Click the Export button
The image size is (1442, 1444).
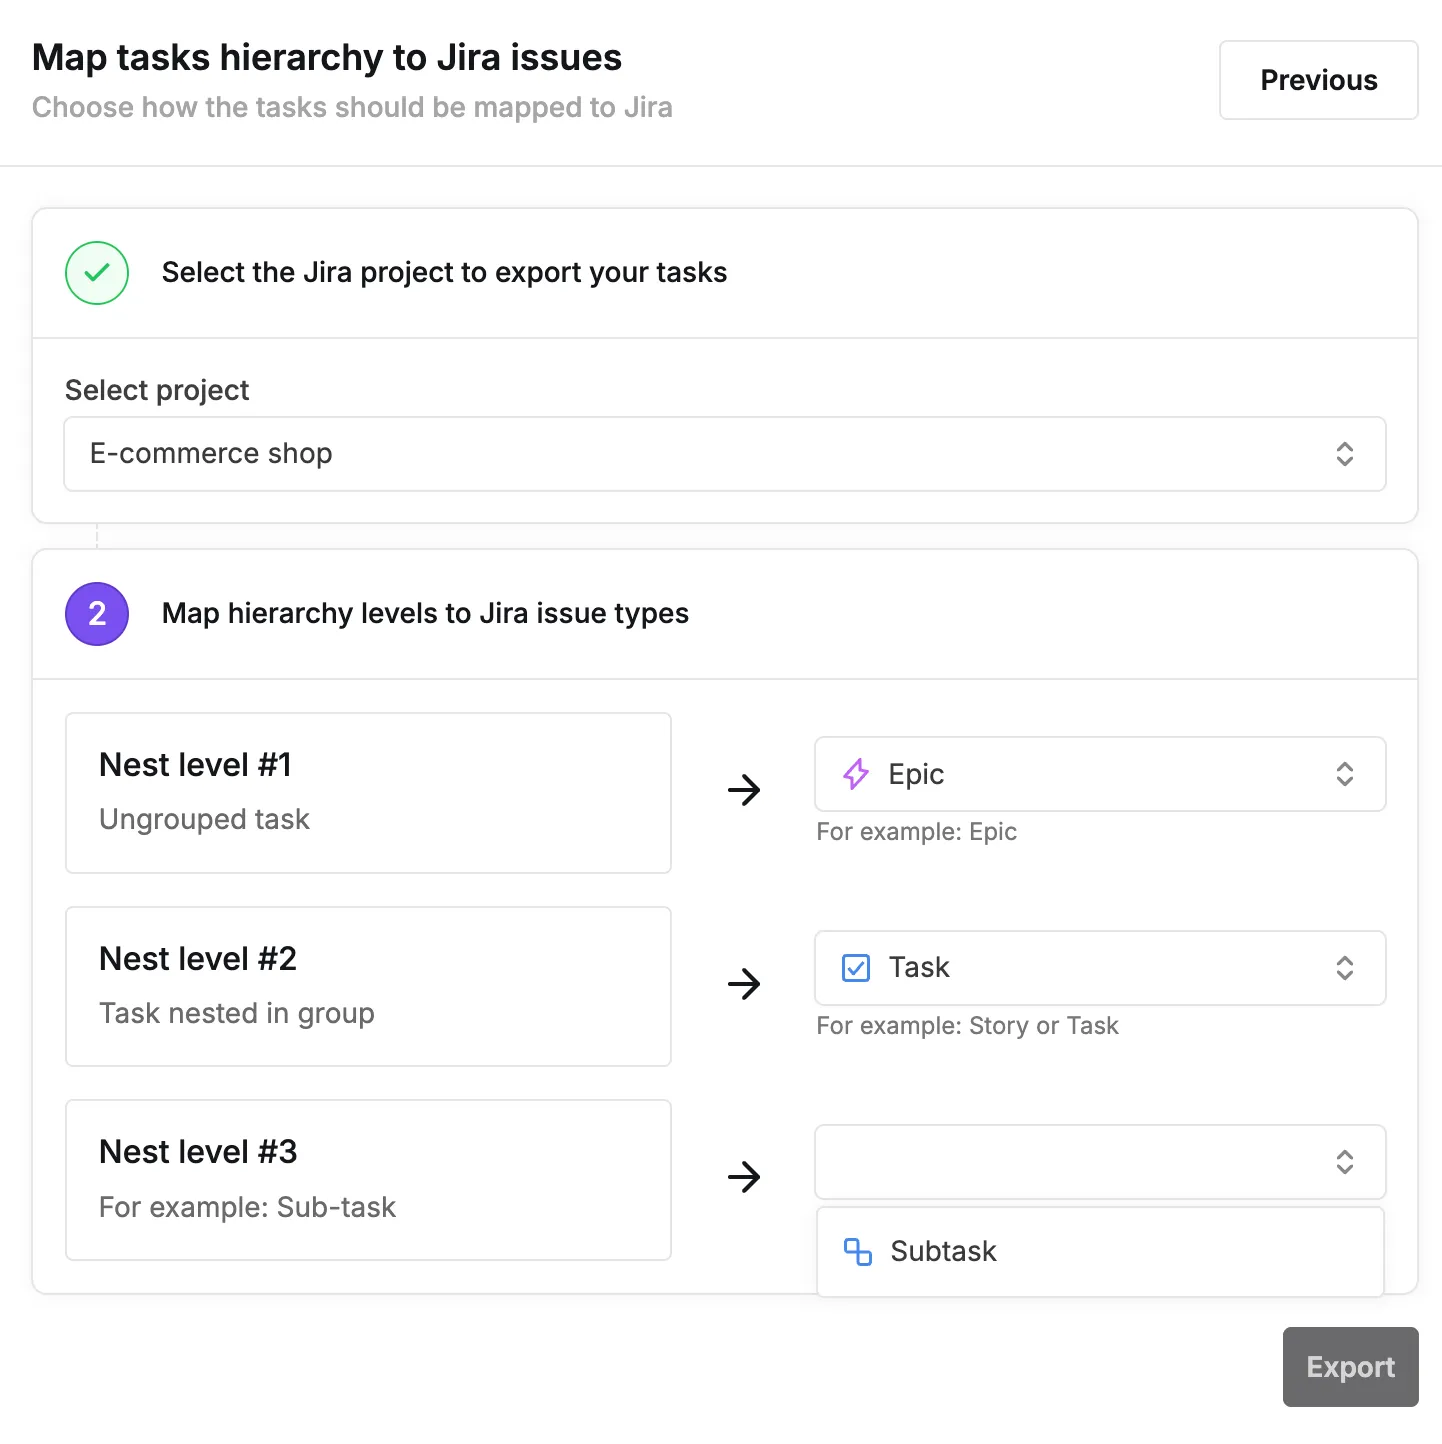point(1350,1367)
